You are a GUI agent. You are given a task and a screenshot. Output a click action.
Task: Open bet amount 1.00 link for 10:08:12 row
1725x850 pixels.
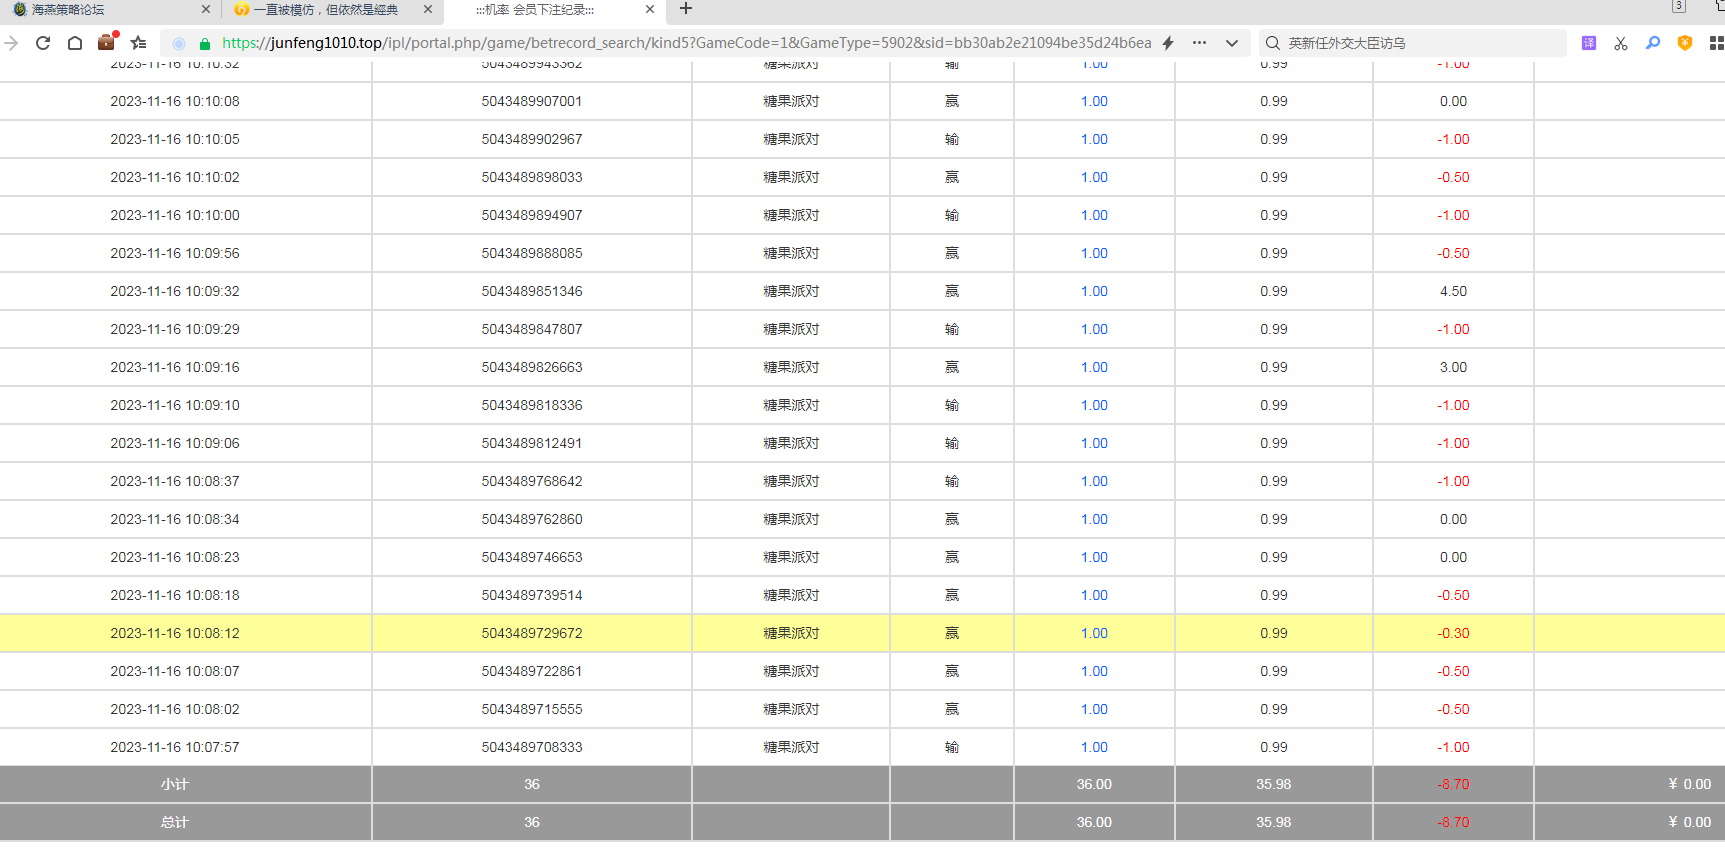tap(1094, 633)
